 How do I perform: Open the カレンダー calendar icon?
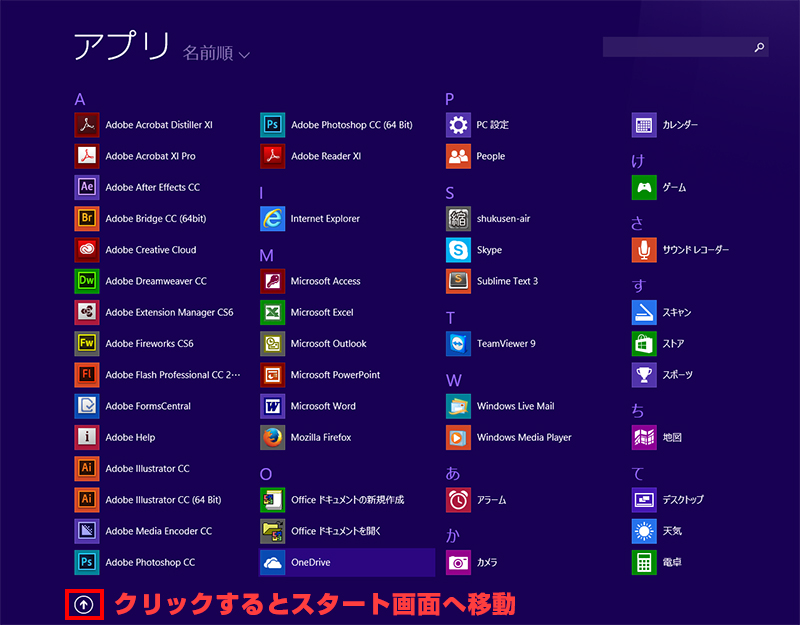(644, 125)
